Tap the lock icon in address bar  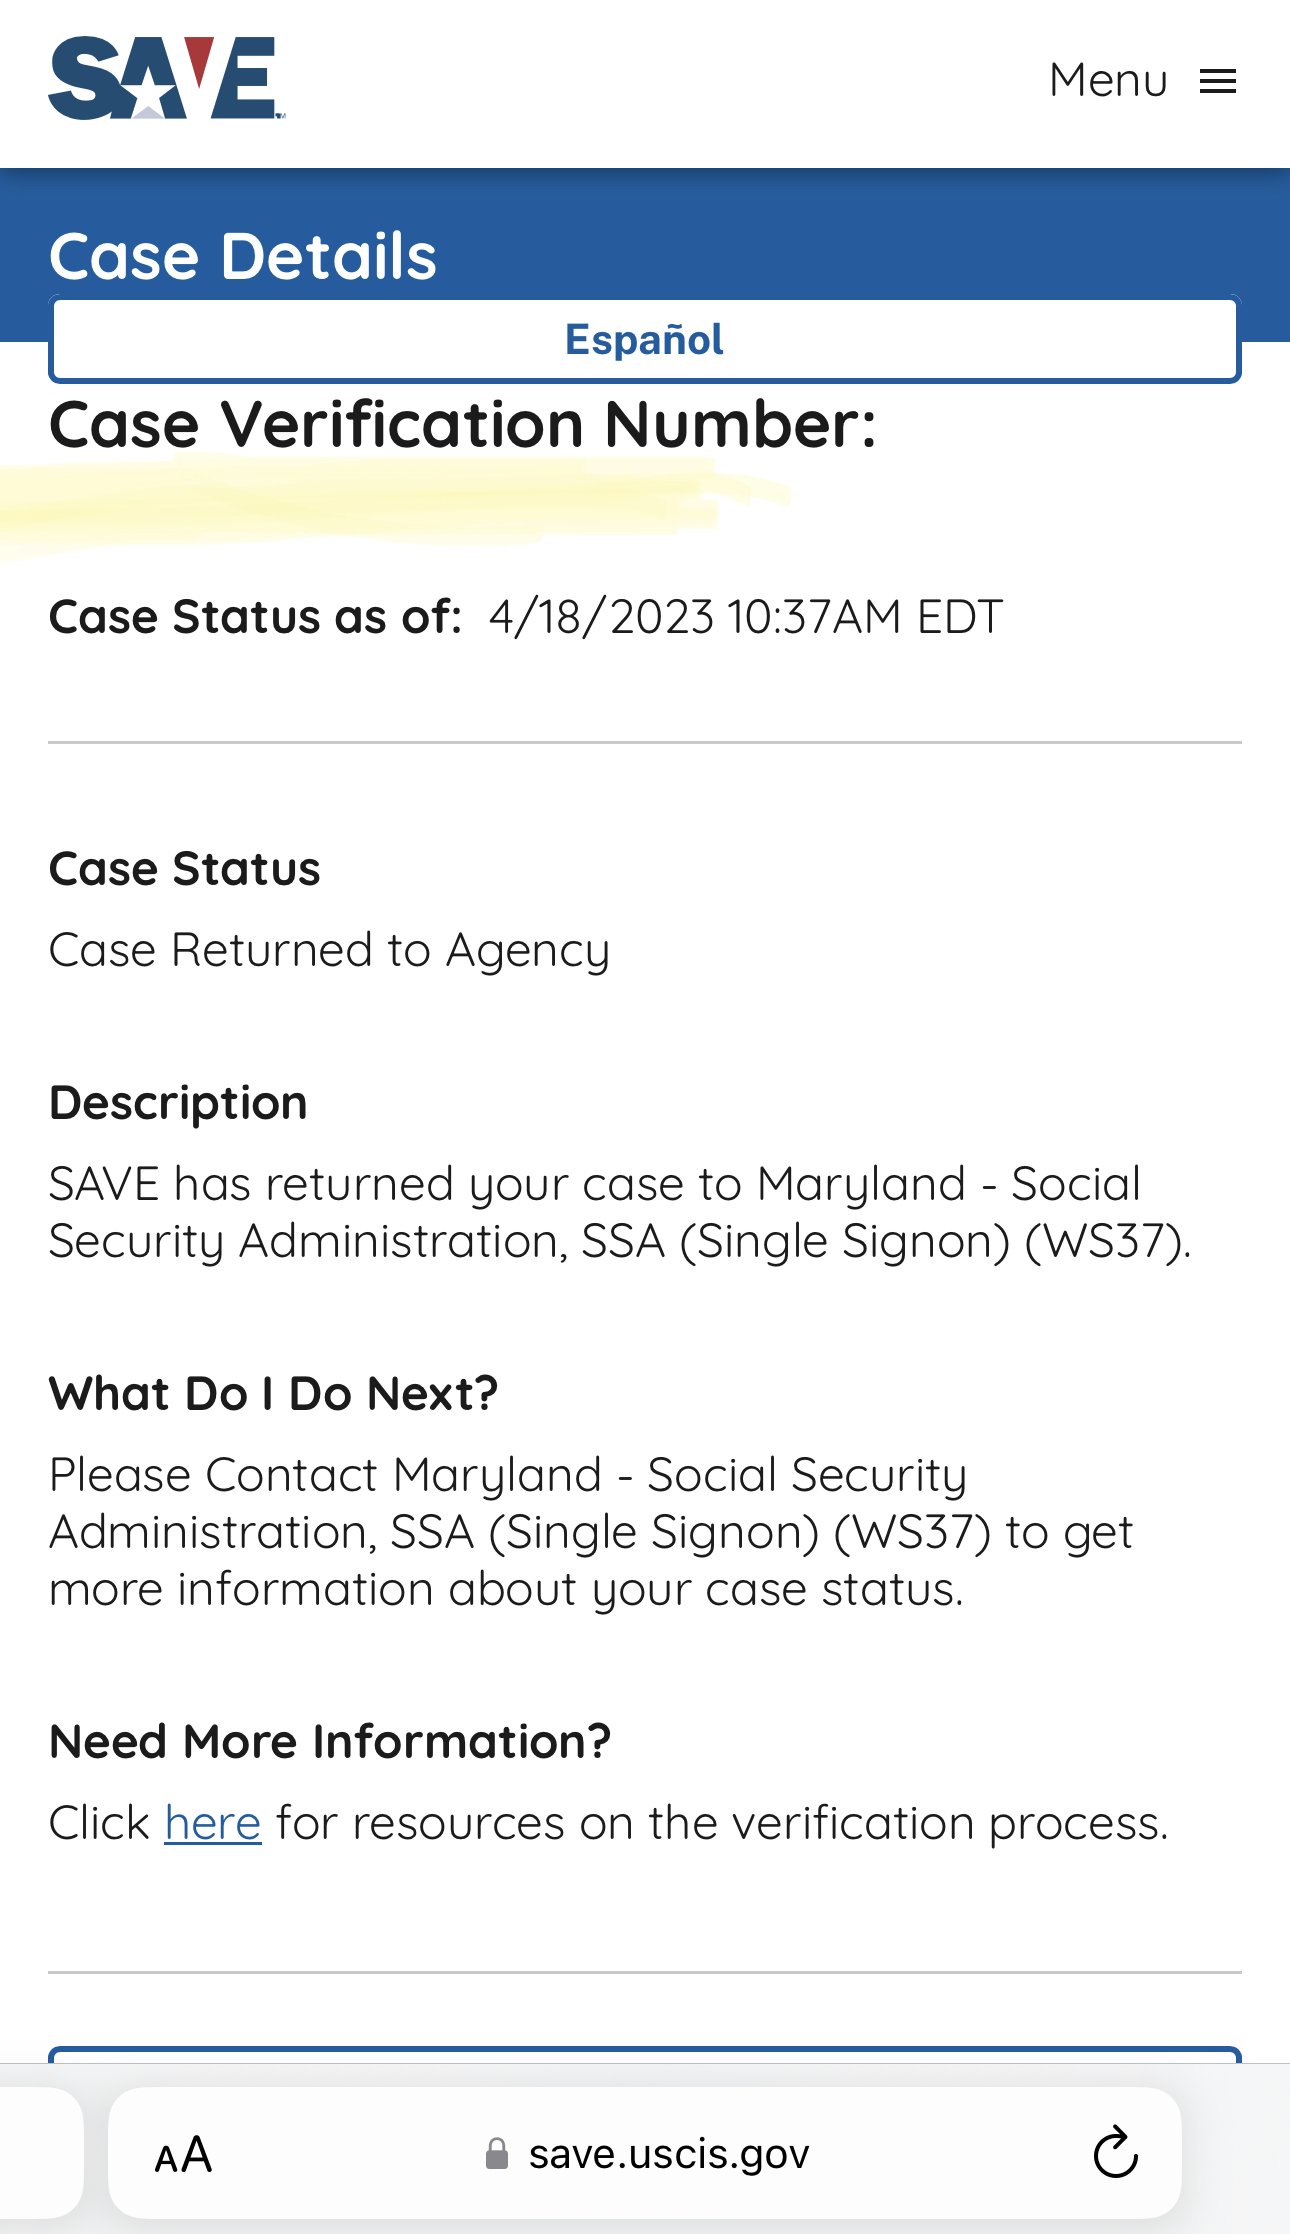[496, 2153]
